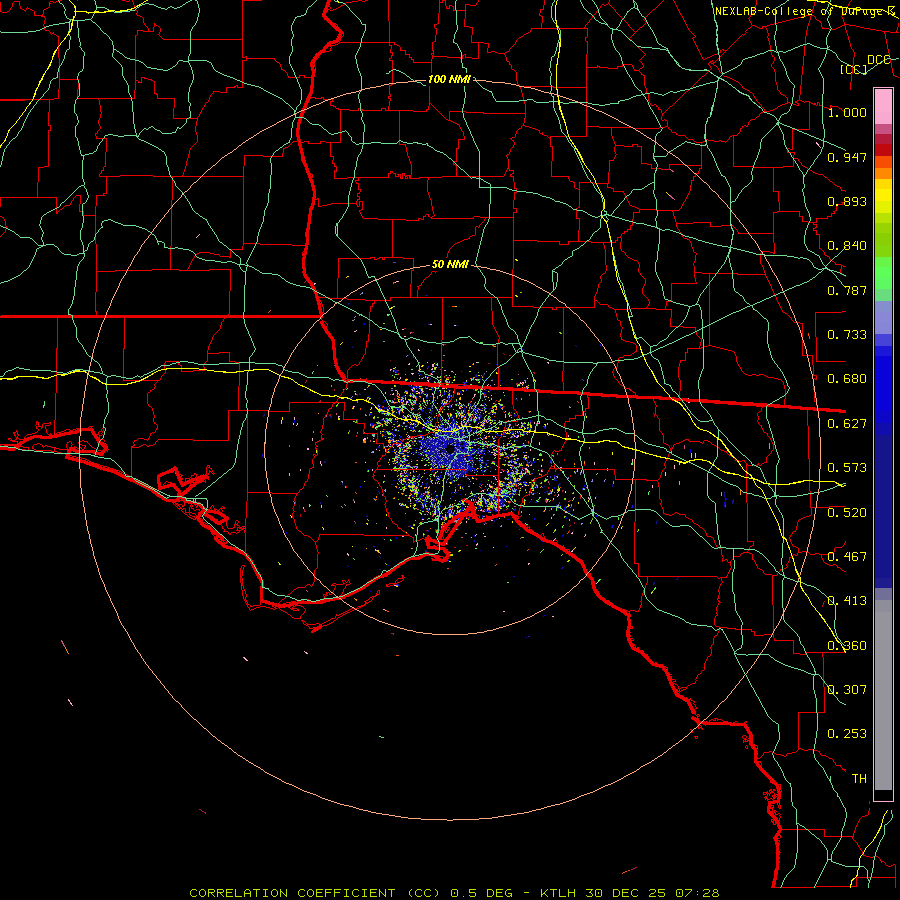
Task: Click the Correlation Coefficient KTLH caption text
Action: pos(454,893)
